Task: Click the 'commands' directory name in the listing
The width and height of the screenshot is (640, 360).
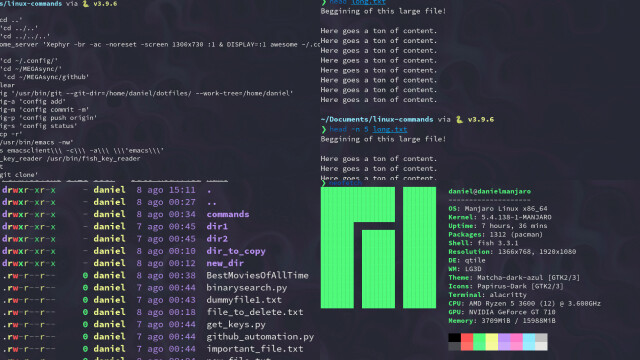Action: tap(228, 214)
